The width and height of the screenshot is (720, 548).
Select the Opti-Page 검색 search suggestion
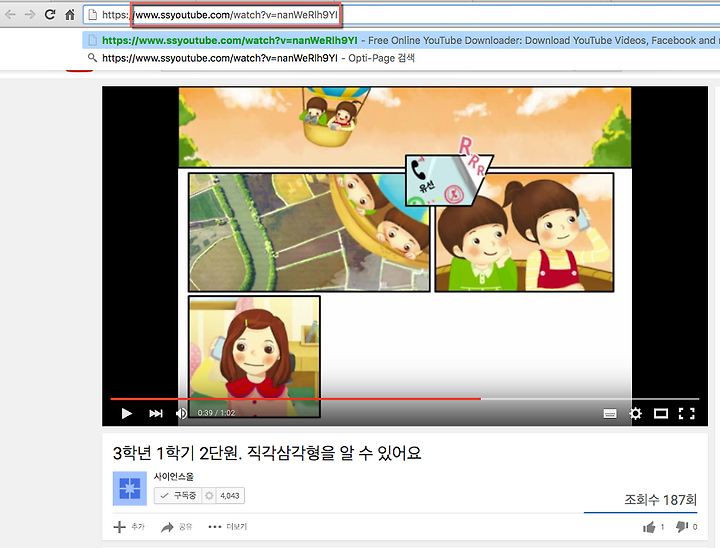(401, 58)
